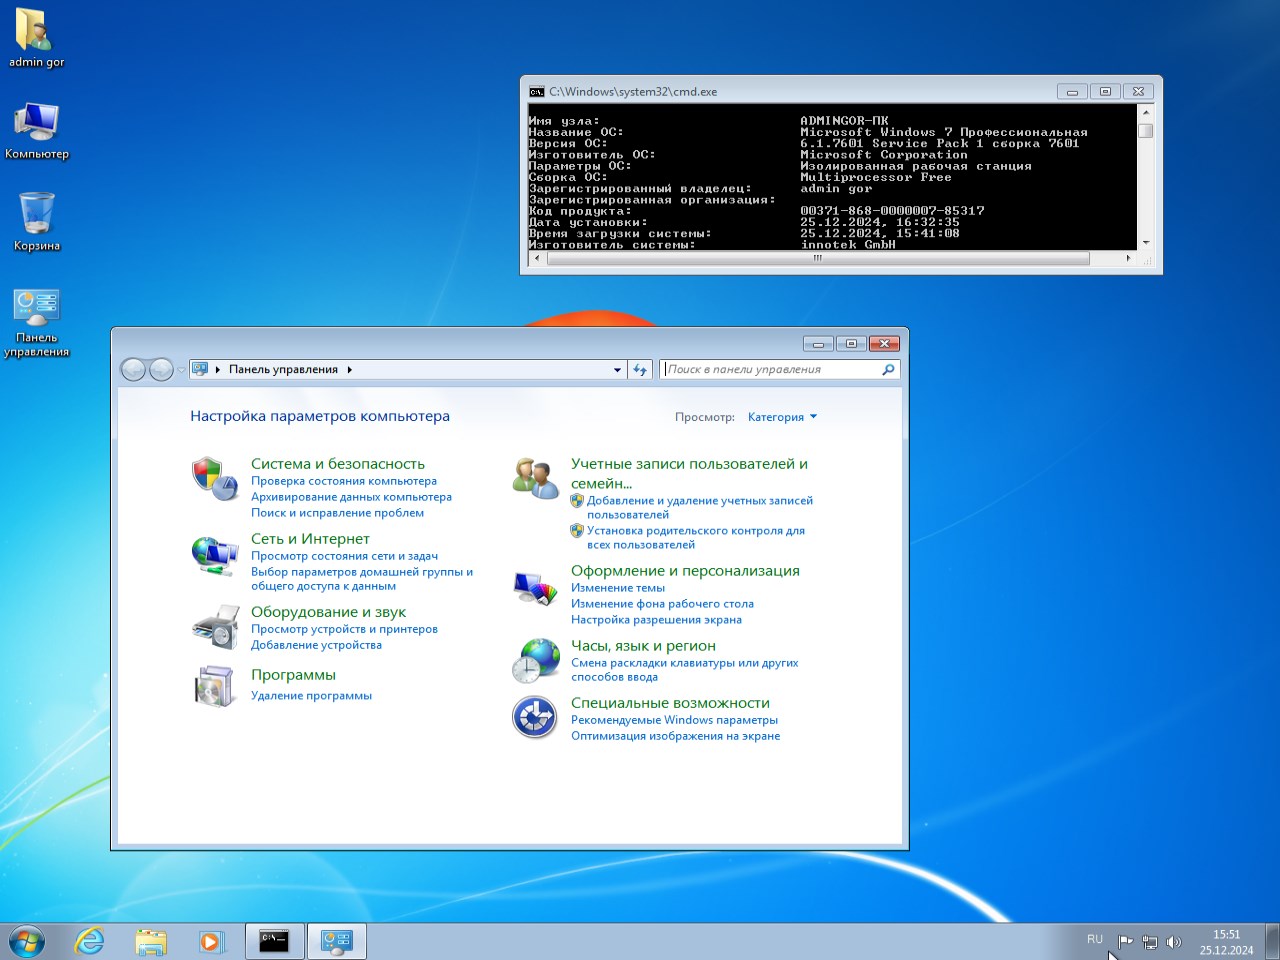
Task: Open the Часы, язык и регион clock icon
Action: click(x=535, y=661)
